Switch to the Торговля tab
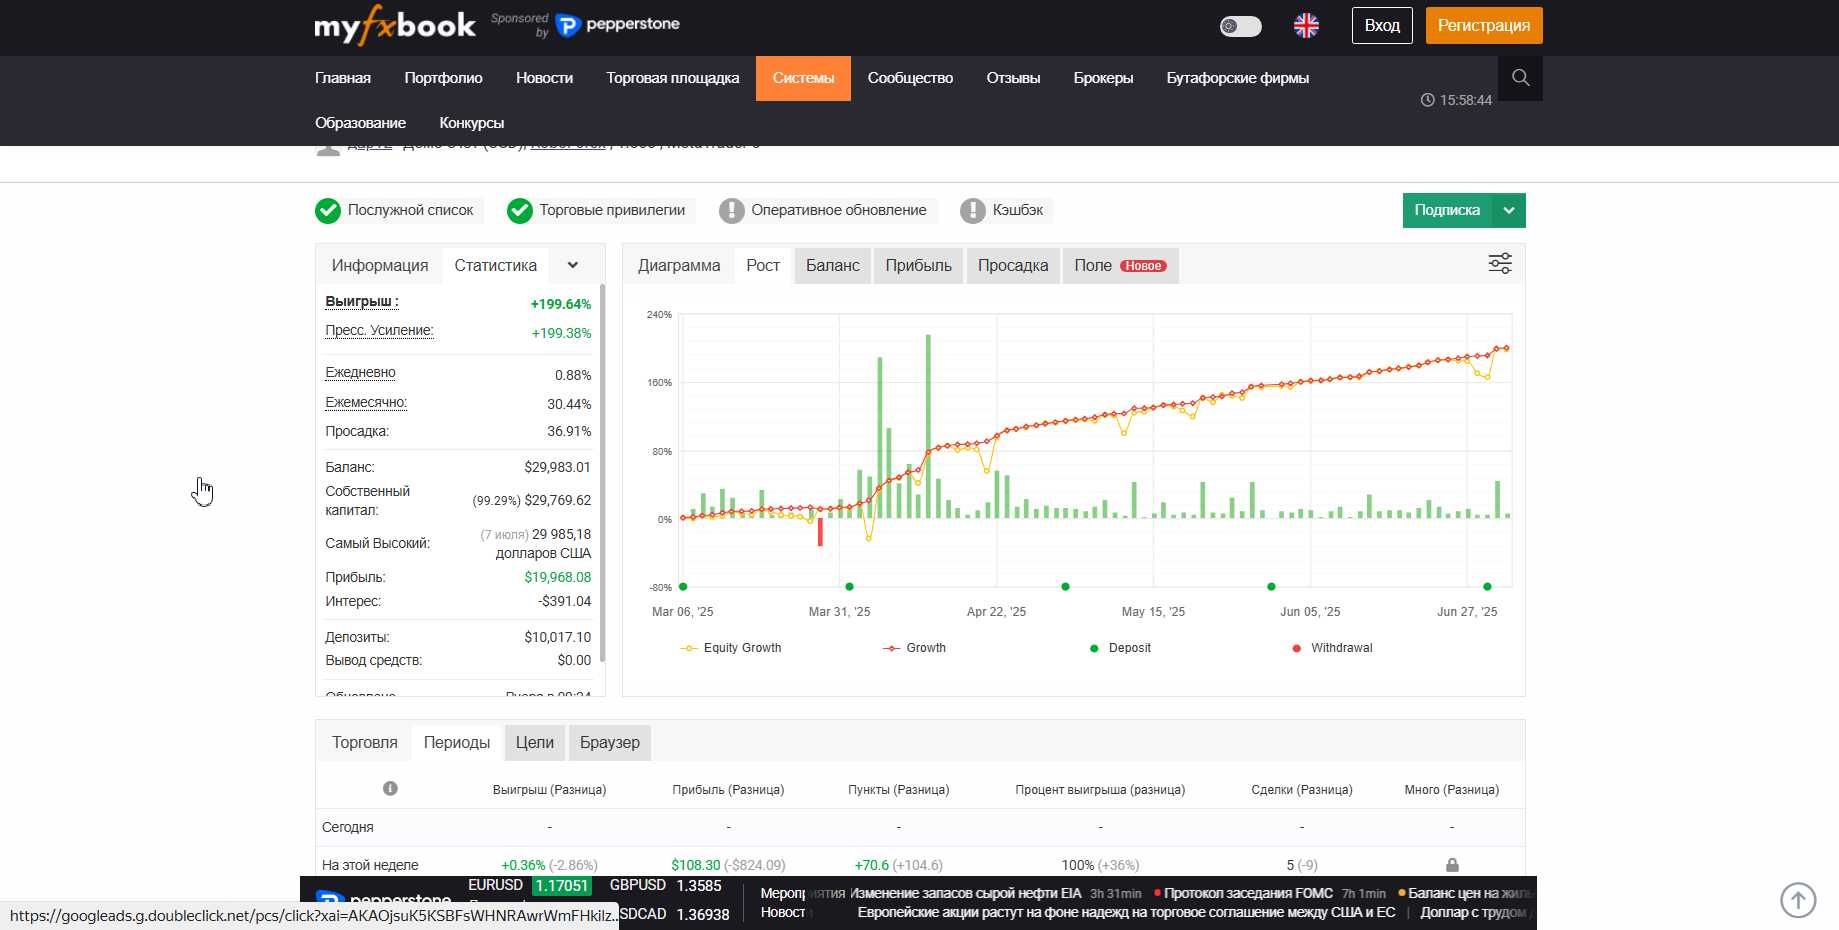Screen dimensions: 1839x930 coord(365,742)
